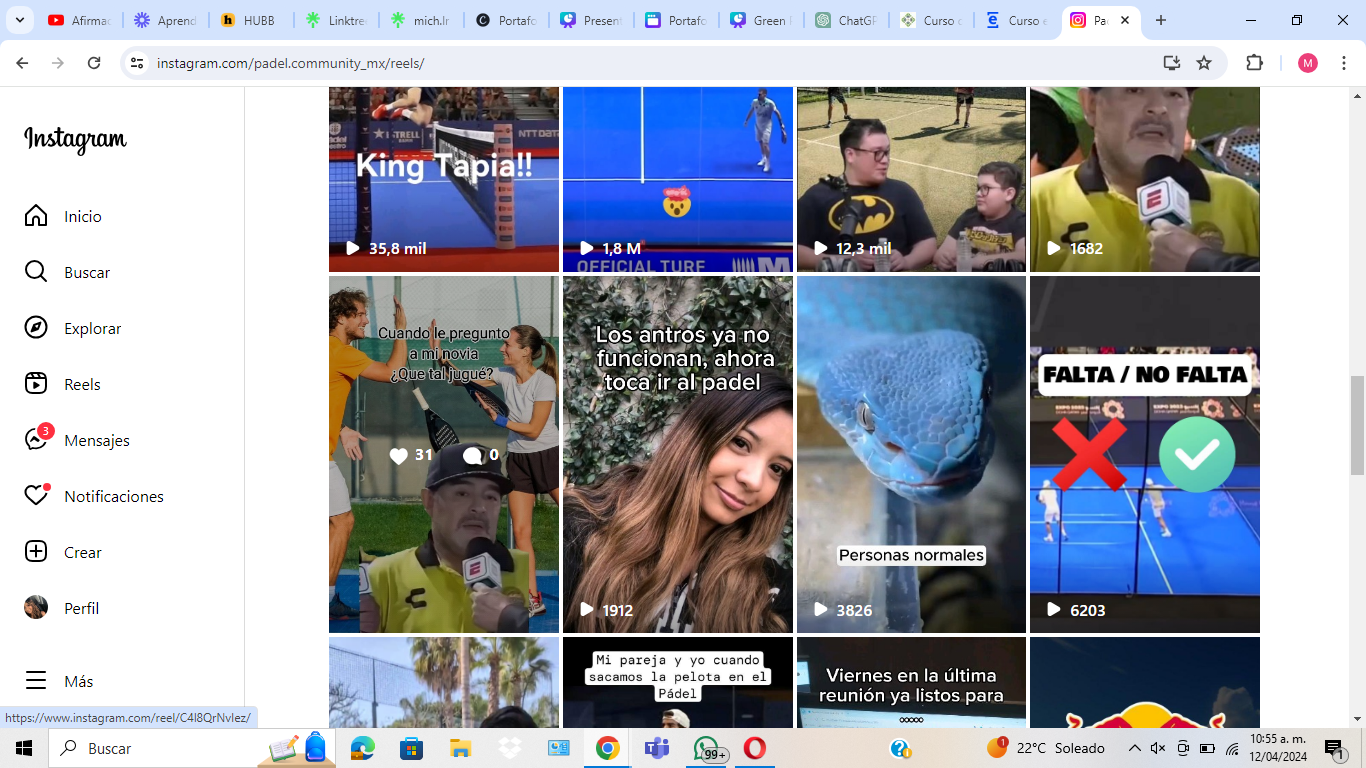Open Notificaciones heart icon
The width and height of the screenshot is (1366, 768).
click(x=36, y=496)
